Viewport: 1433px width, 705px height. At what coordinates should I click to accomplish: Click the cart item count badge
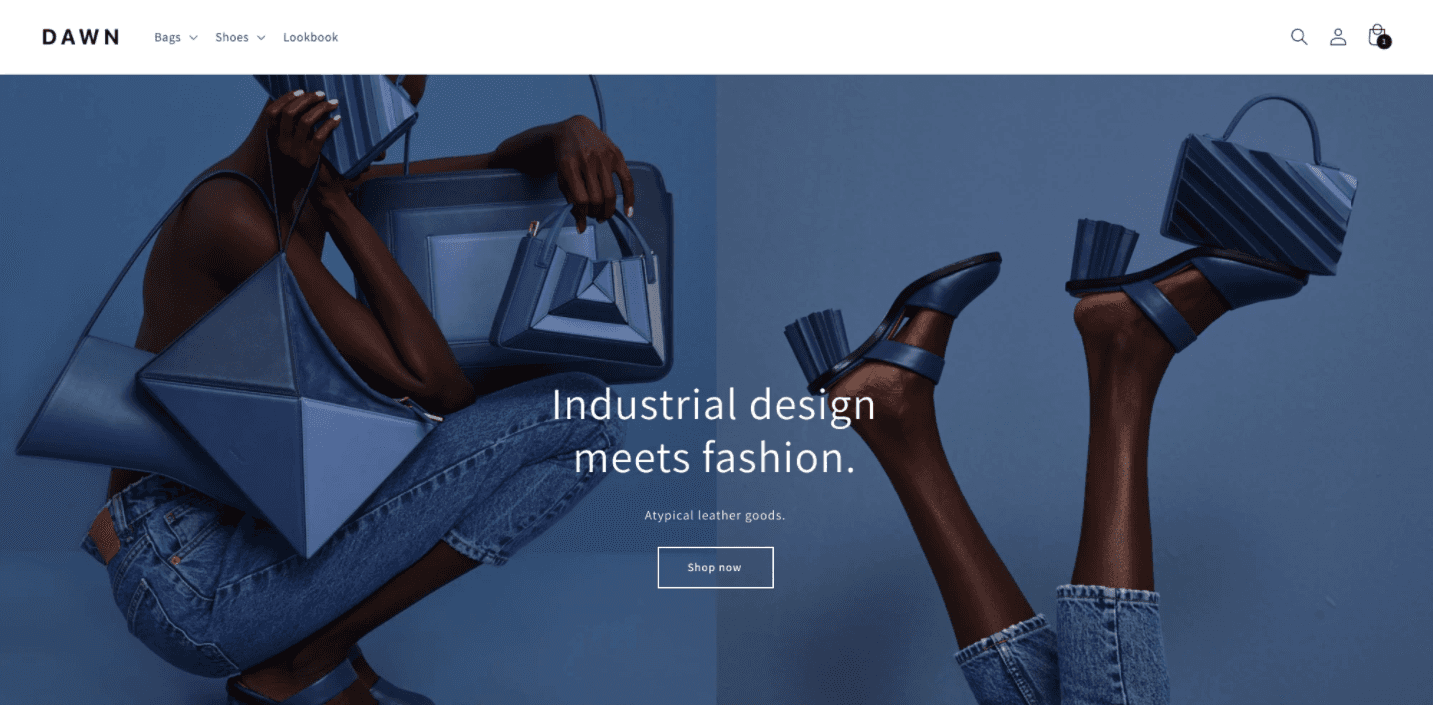(x=1384, y=42)
